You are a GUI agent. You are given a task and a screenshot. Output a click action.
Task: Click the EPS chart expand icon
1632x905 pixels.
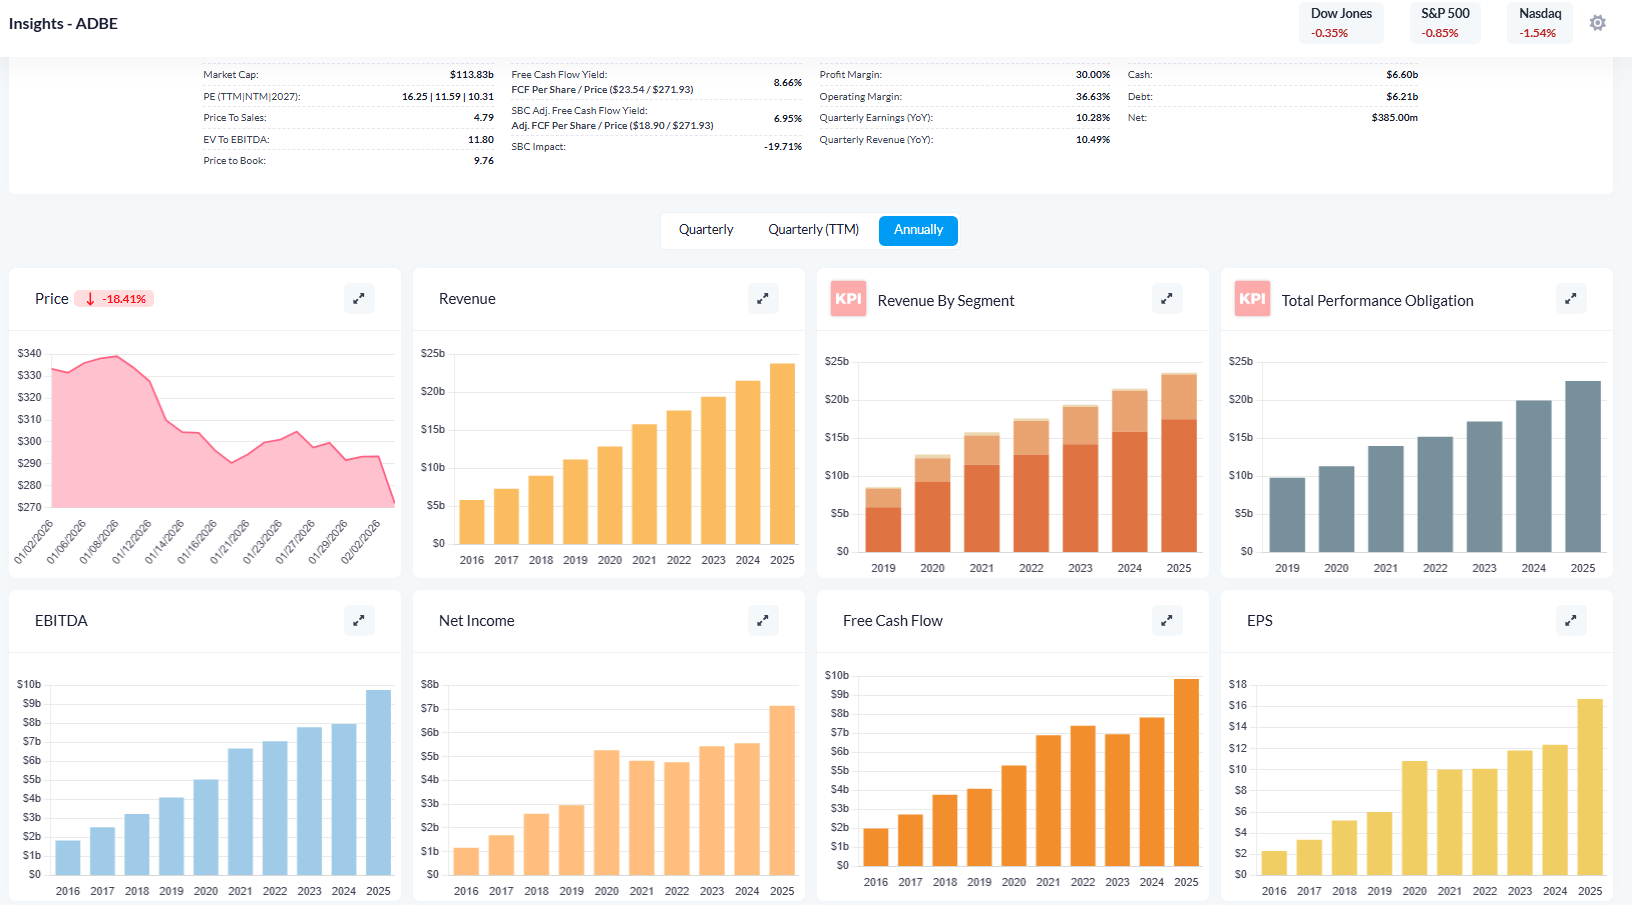(x=1571, y=620)
